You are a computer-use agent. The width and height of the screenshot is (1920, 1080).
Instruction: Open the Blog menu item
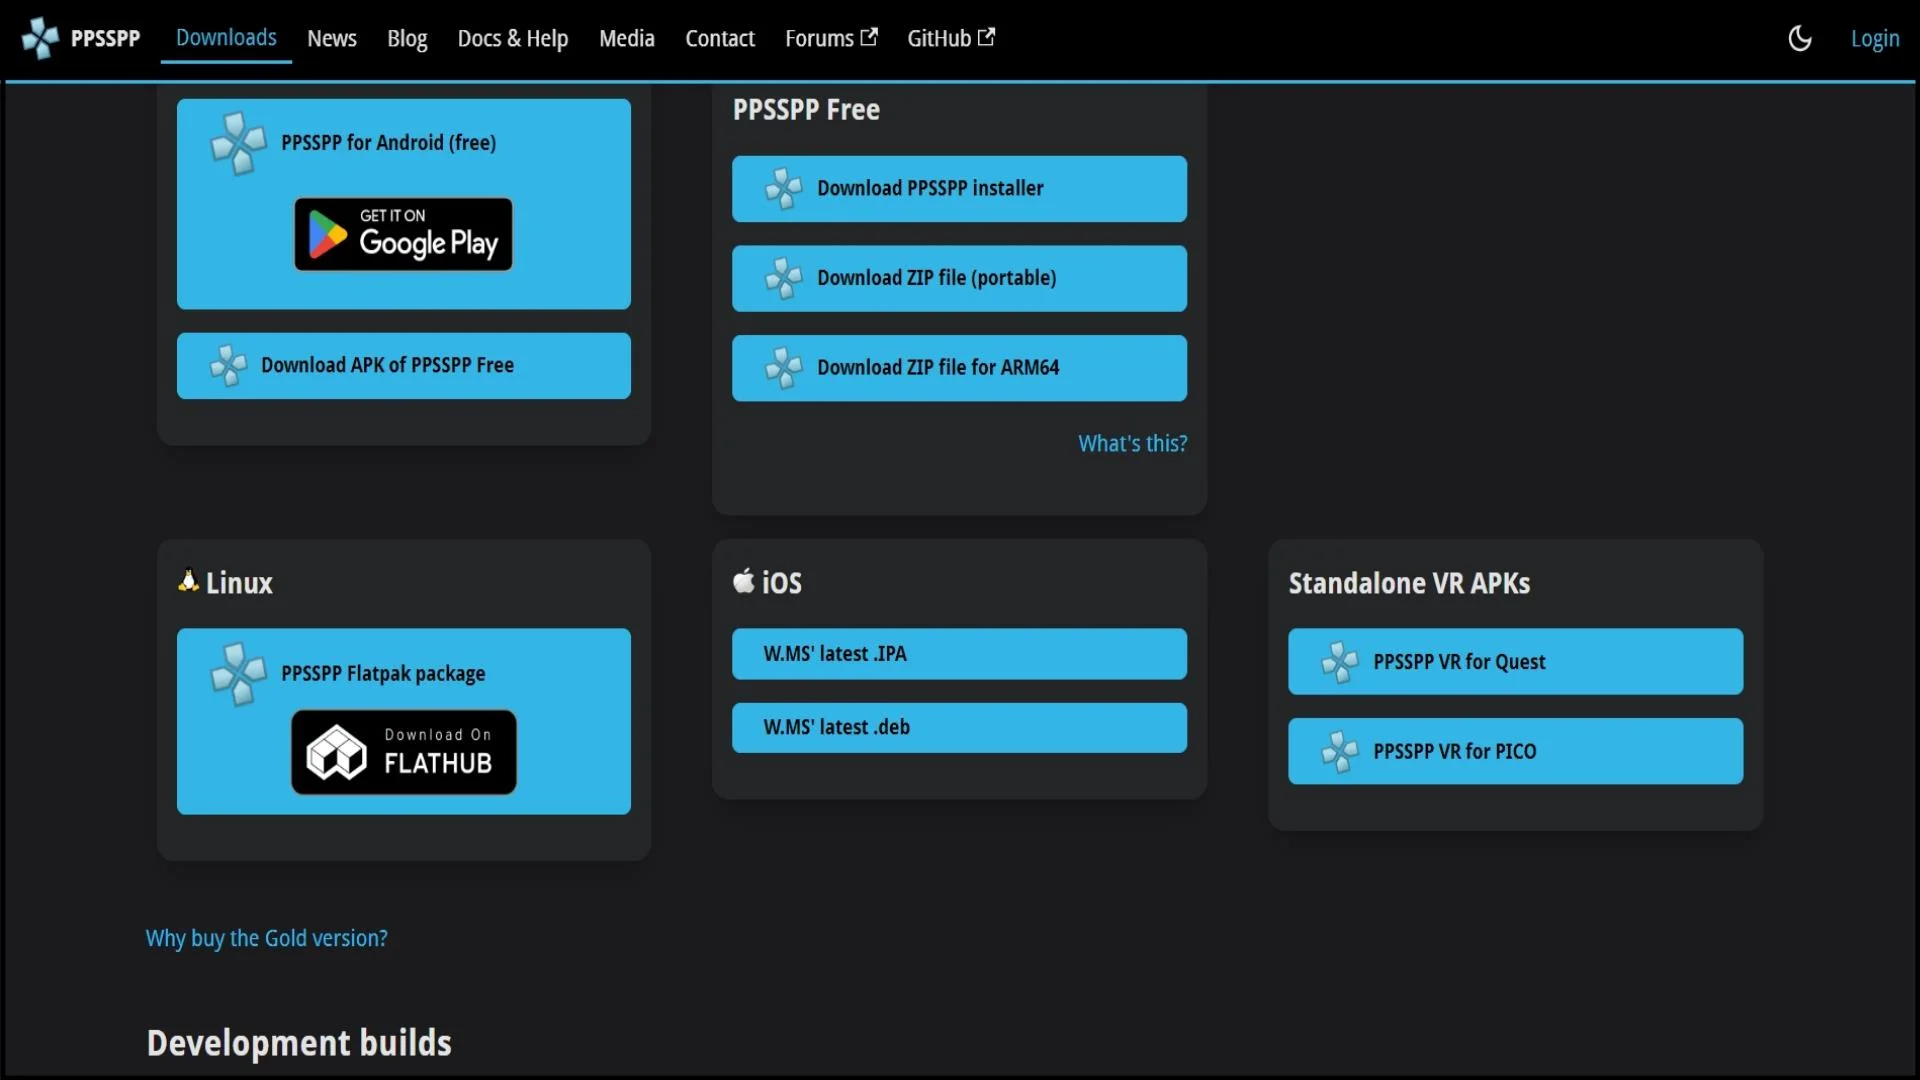click(x=407, y=39)
